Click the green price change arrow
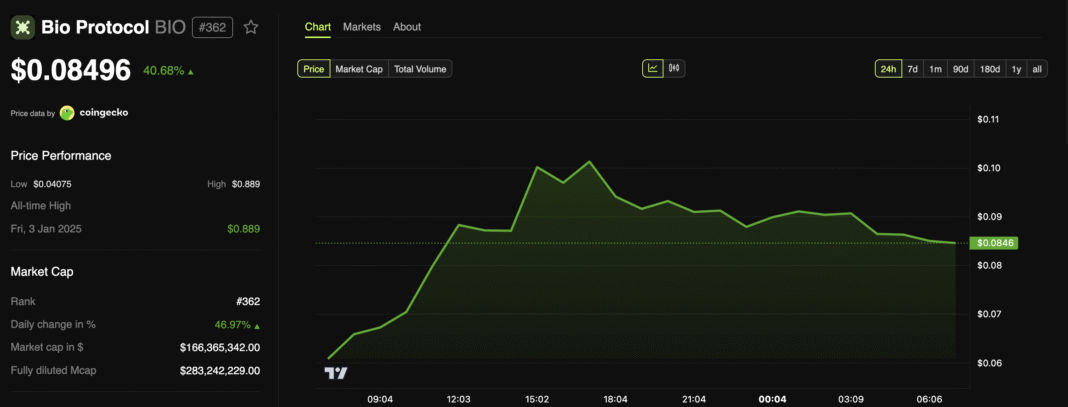 tap(191, 72)
